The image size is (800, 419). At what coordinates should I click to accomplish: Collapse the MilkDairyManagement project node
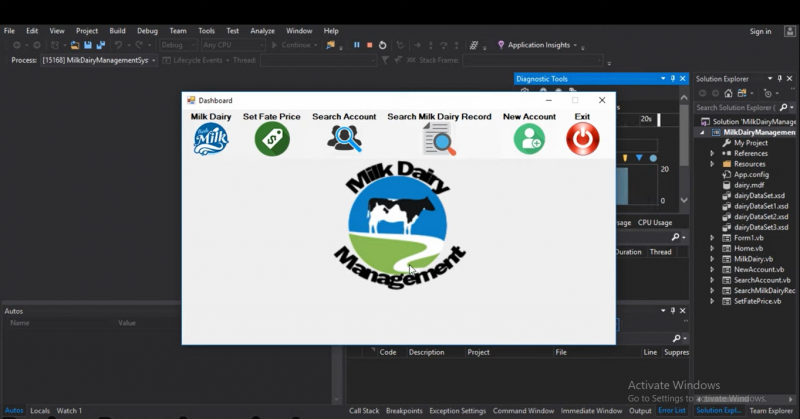[x=703, y=132]
